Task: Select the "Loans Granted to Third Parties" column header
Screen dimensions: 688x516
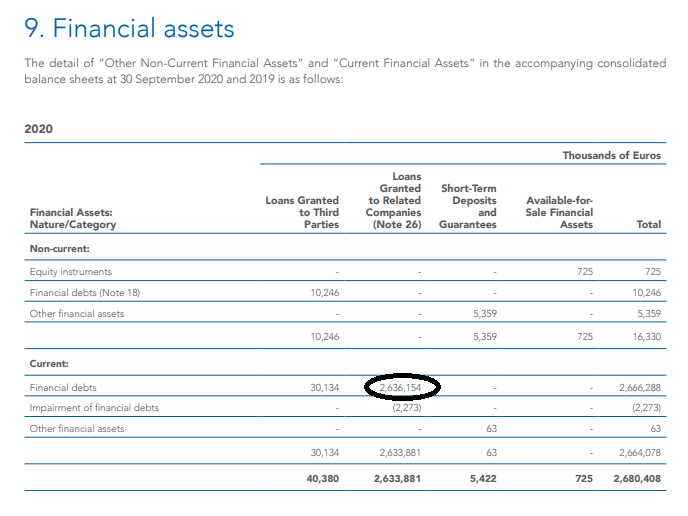Action: pyautogui.click(x=302, y=212)
